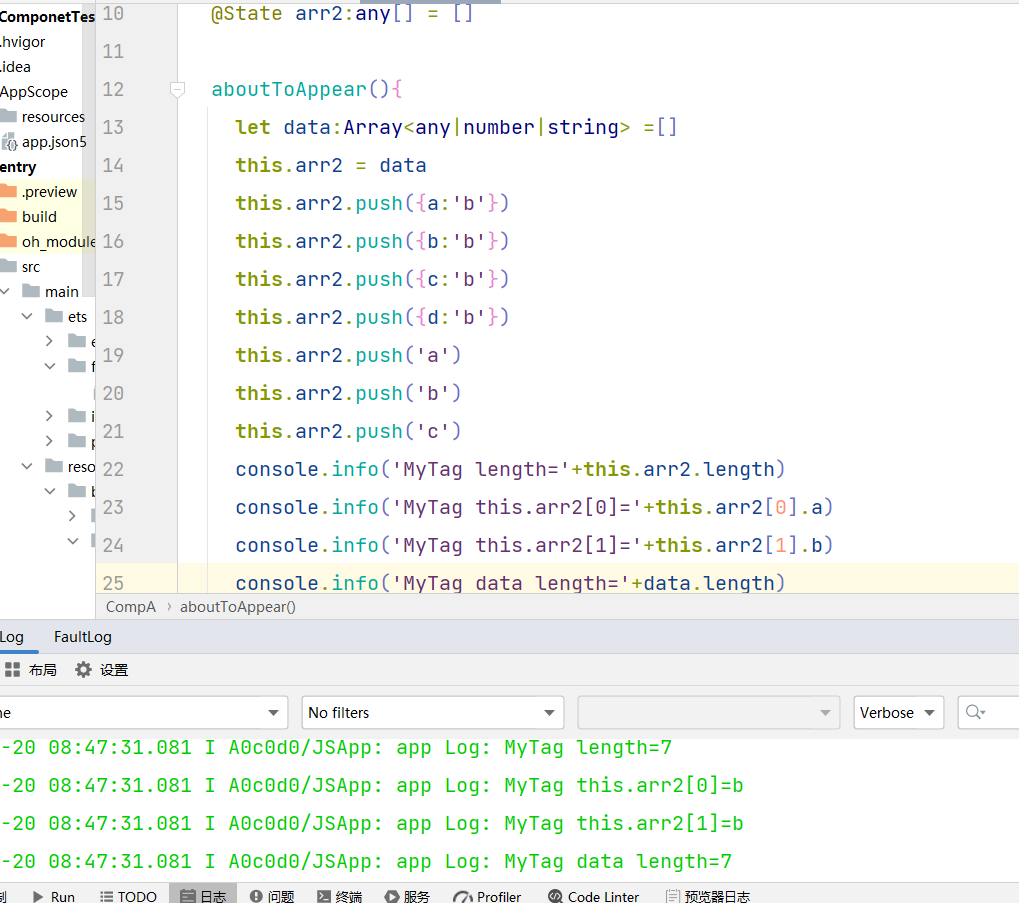
Task: Click log entry "MyTag this.arr2[0]=b"
Action: [624, 785]
